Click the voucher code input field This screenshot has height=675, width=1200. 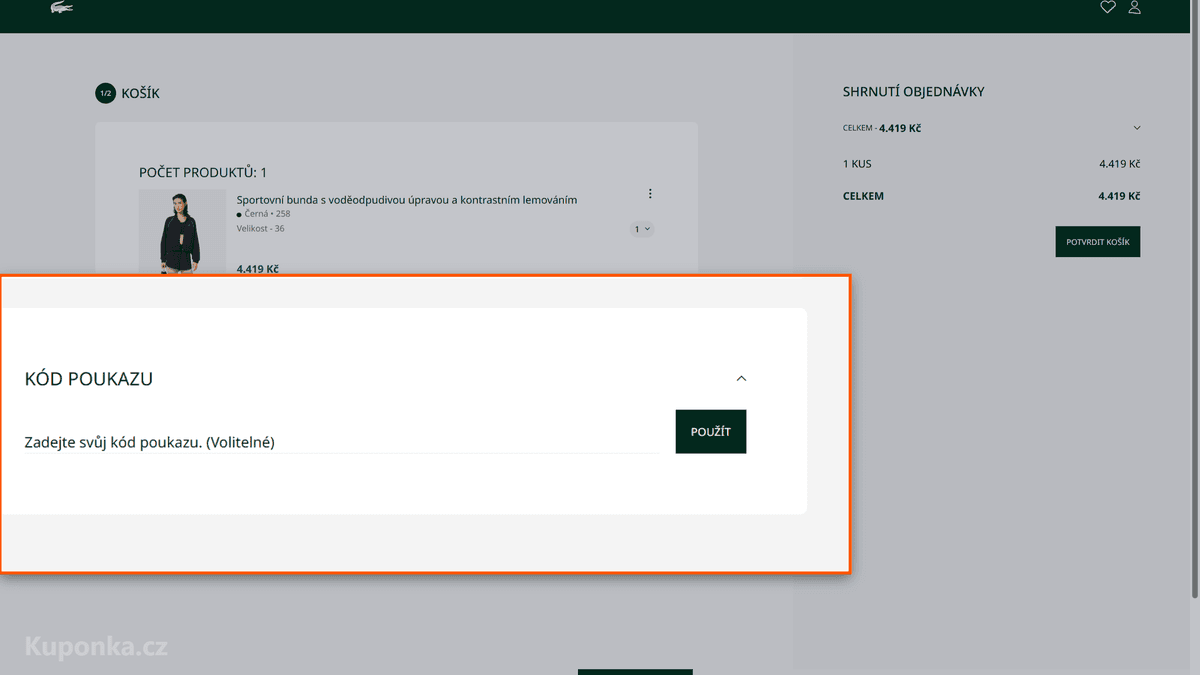(342, 441)
